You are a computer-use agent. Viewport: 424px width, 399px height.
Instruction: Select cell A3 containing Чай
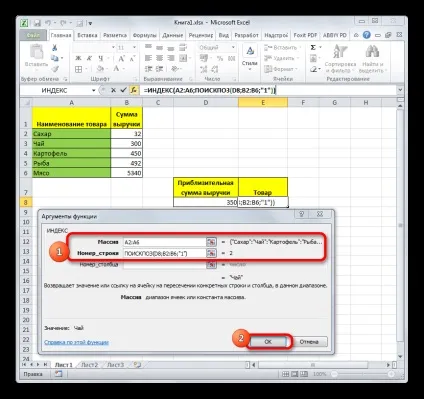[x=71, y=144]
